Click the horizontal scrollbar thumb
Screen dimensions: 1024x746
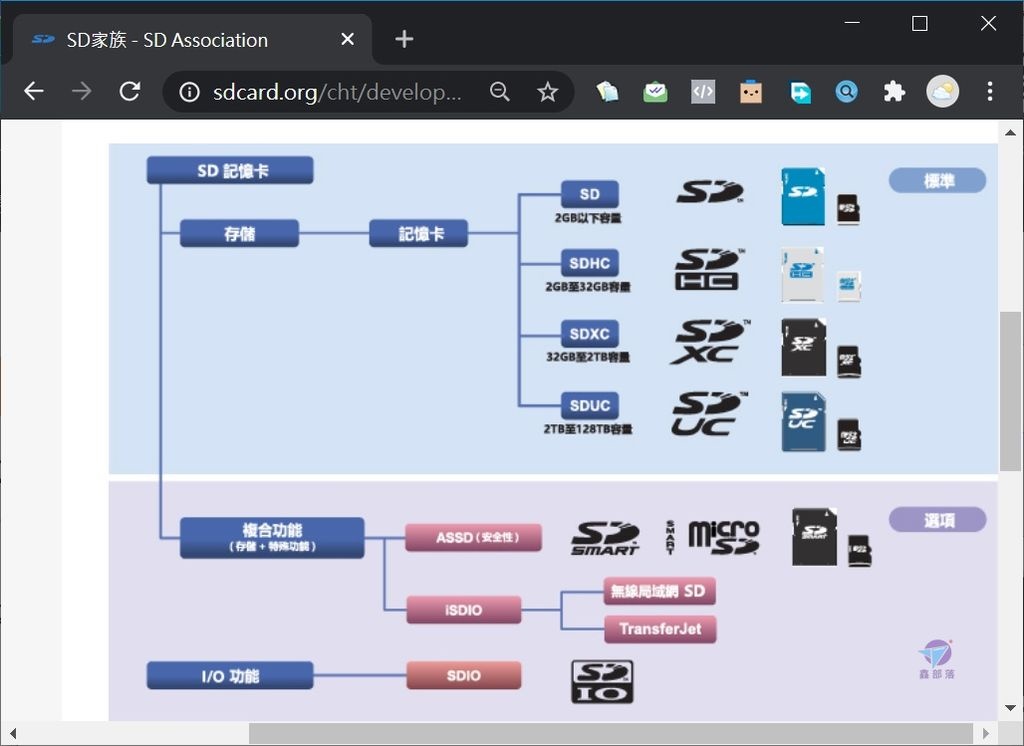611,734
